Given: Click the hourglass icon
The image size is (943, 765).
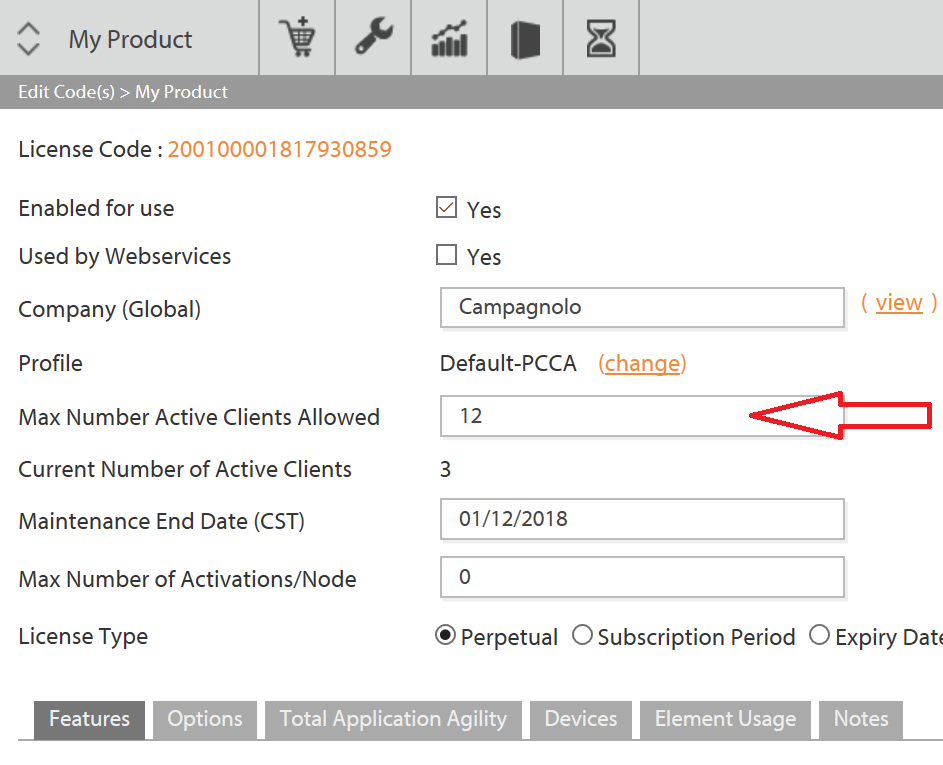Looking at the screenshot, I should (600, 37).
